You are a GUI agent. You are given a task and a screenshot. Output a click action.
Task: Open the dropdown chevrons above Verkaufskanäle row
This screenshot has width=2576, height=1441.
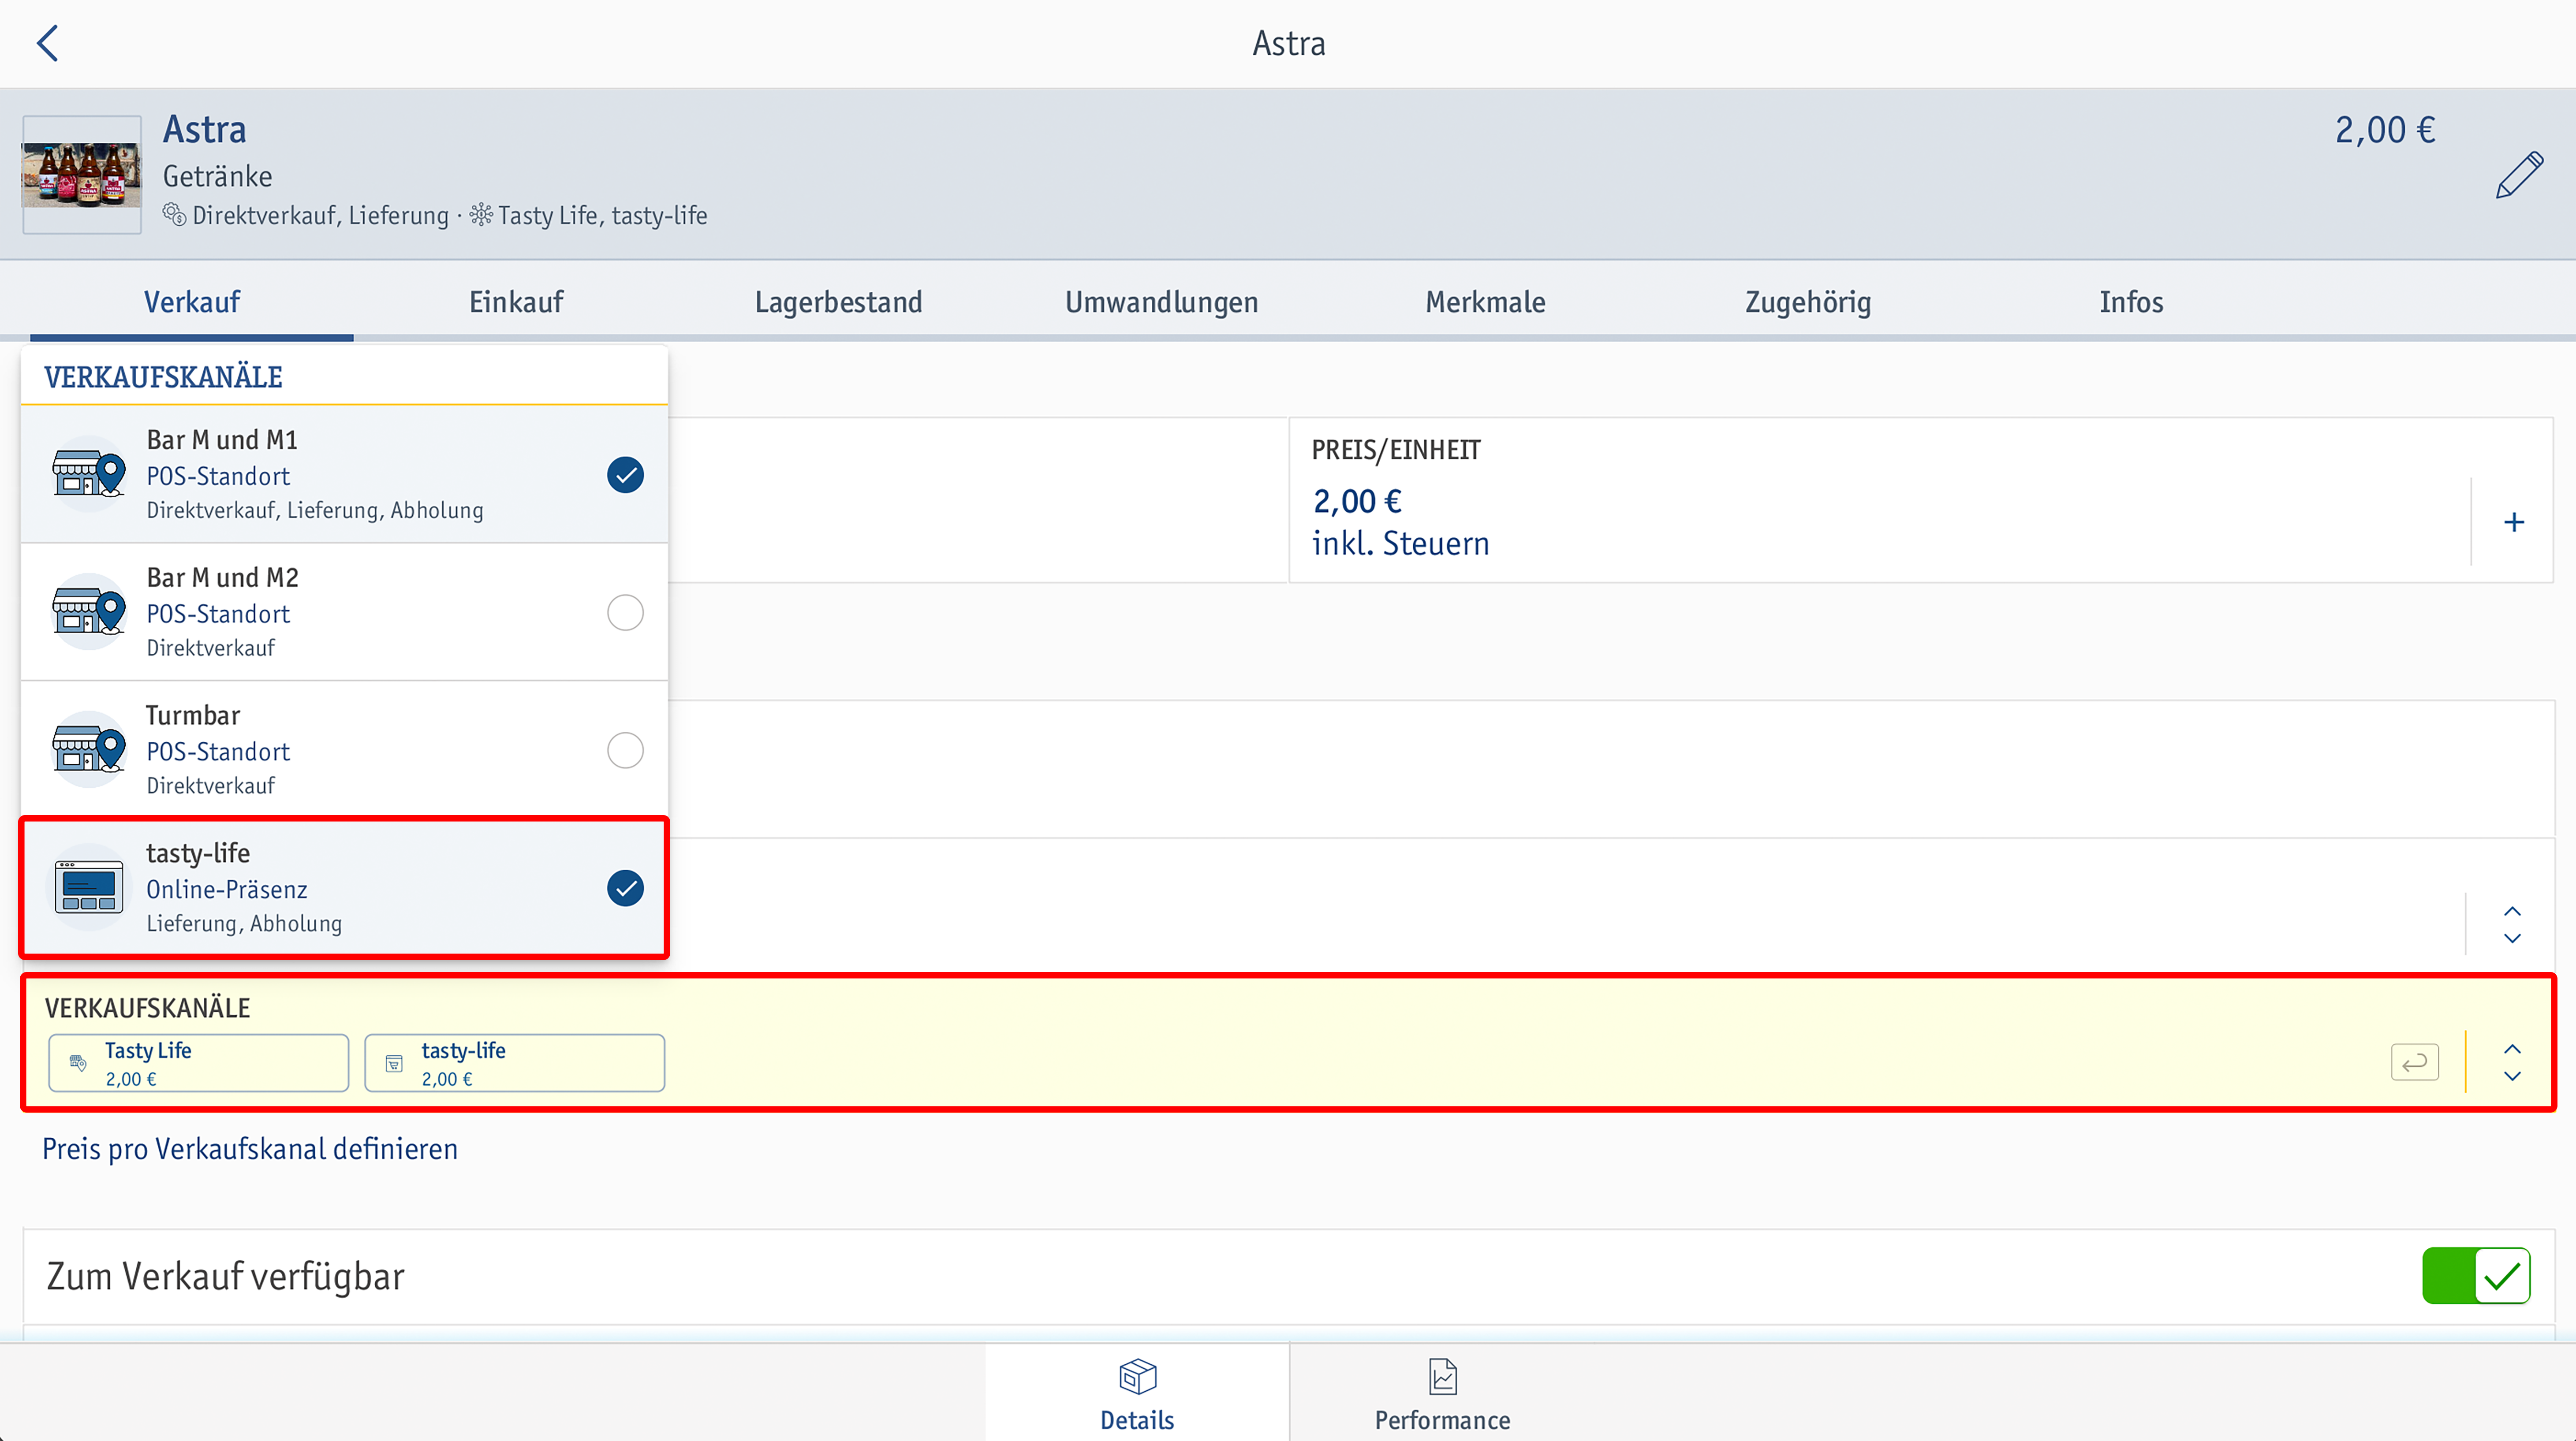pyautogui.click(x=2512, y=925)
